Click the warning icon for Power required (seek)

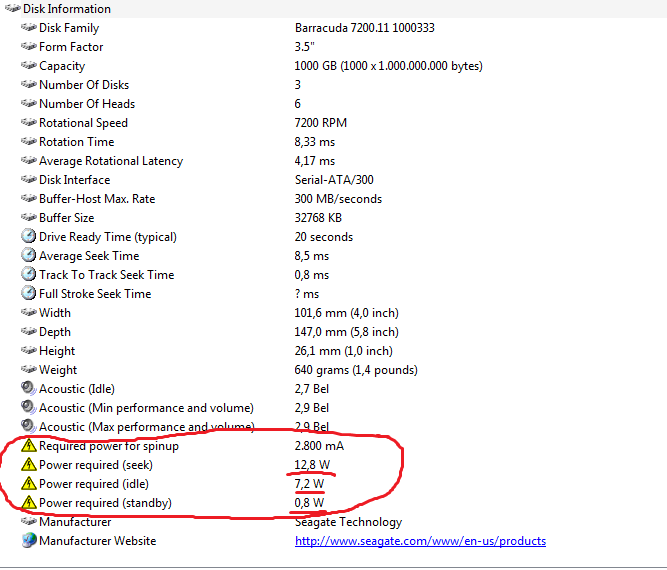point(29,465)
